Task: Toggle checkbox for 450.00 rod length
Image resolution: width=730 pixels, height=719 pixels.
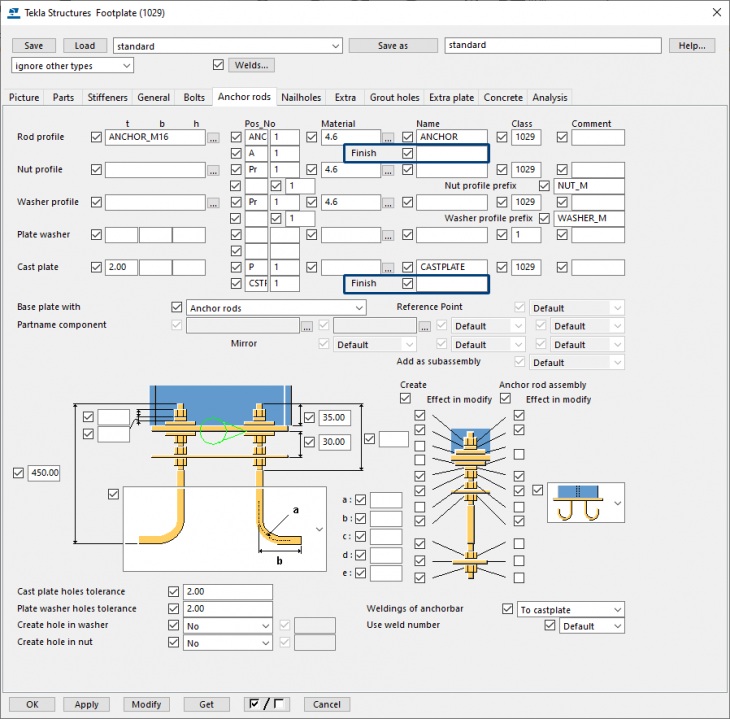Action: coord(18,473)
